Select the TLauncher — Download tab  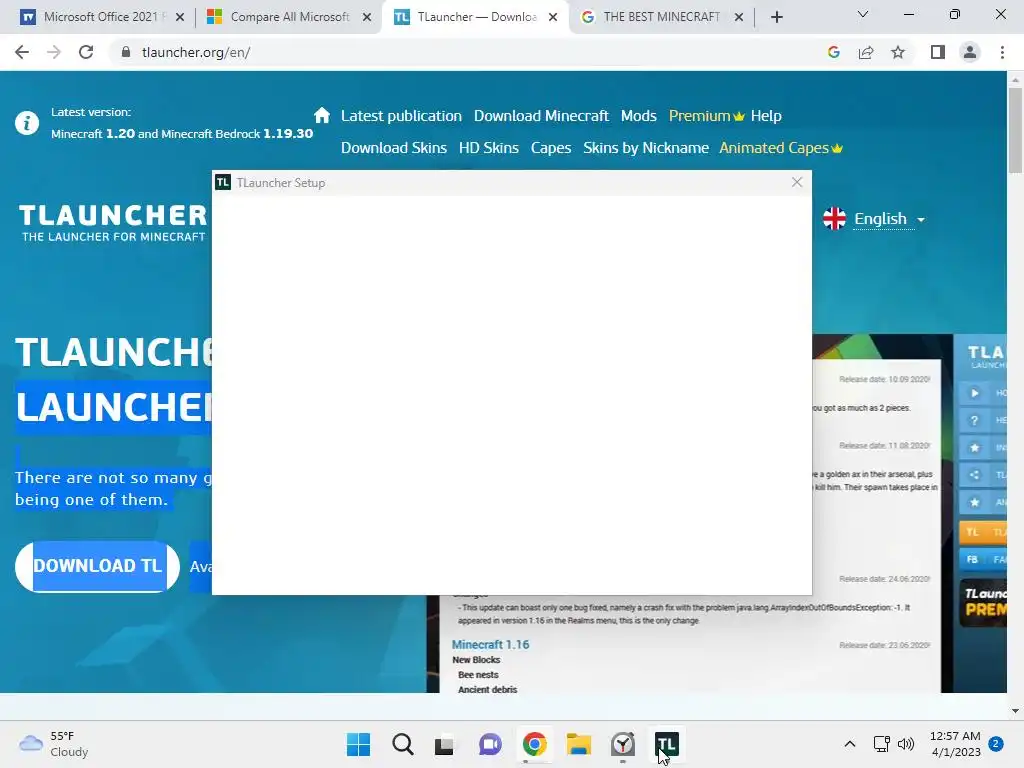coord(475,17)
